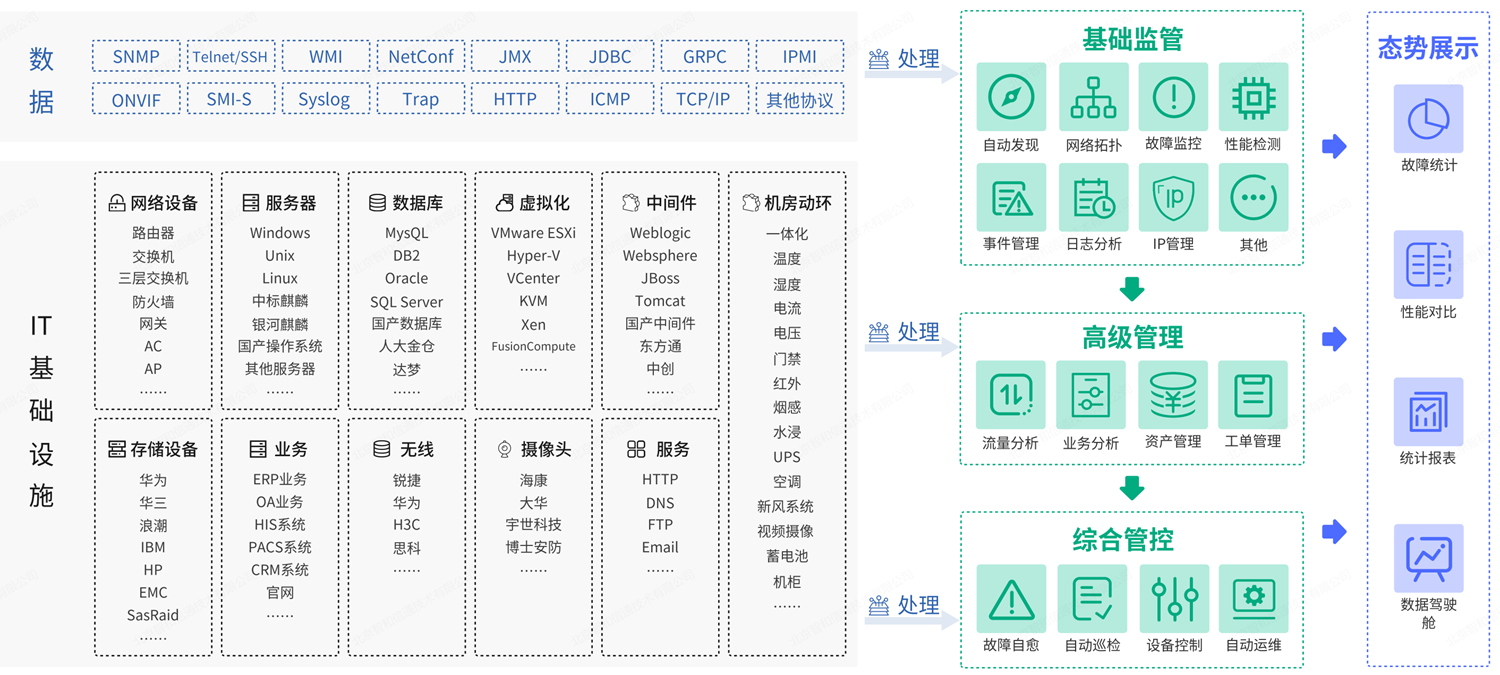Click the blue arrow next to 故障统计
The image size is (1500, 675).
1334,146
